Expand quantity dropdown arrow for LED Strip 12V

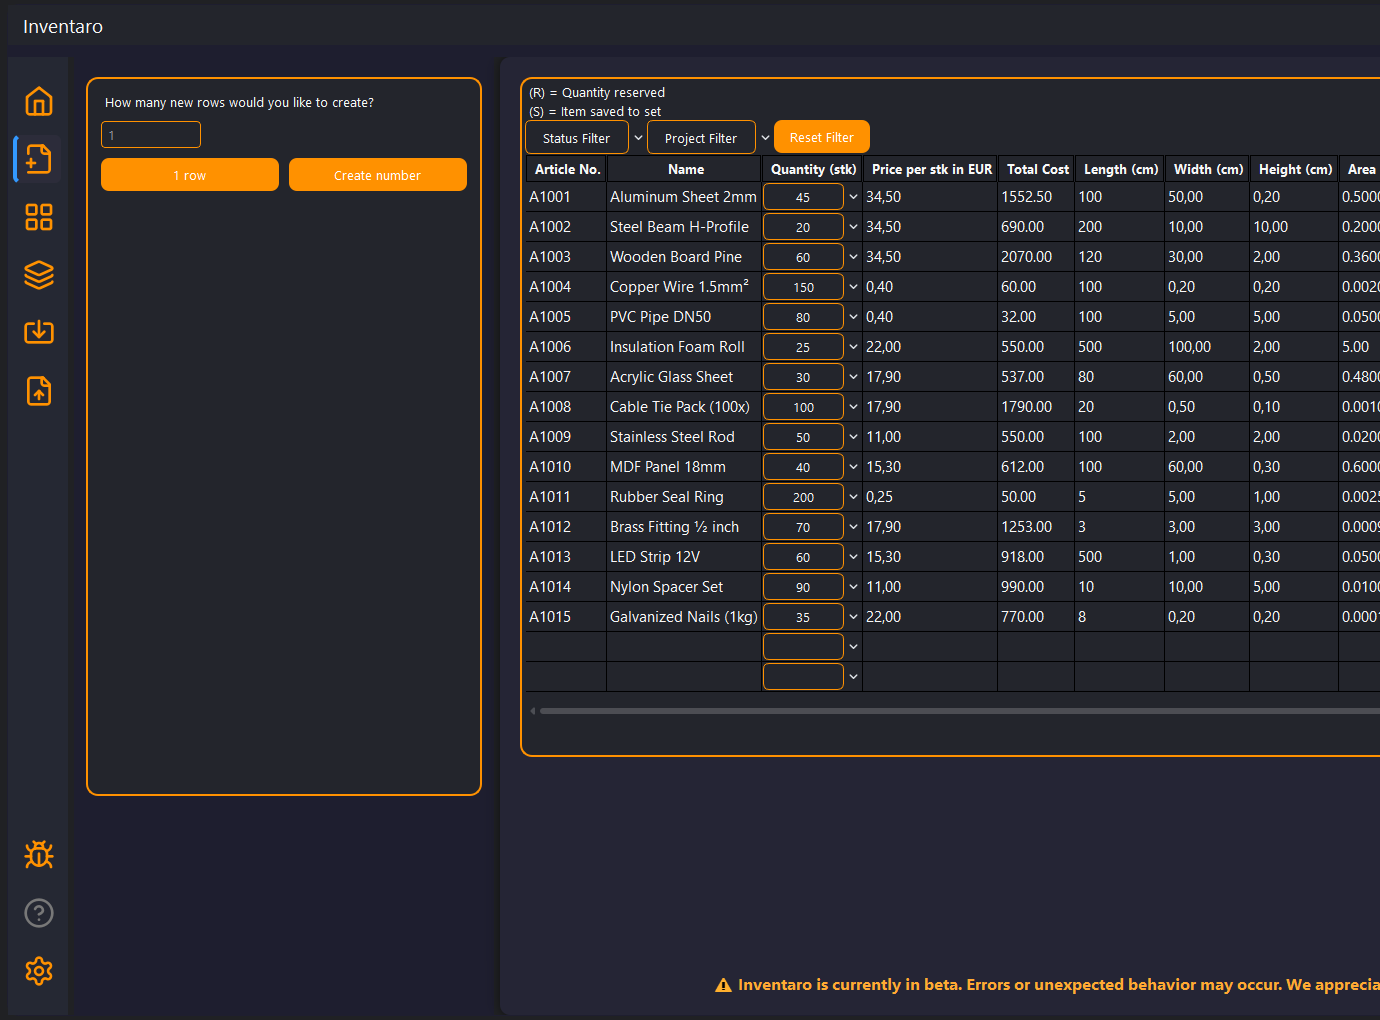tap(853, 557)
